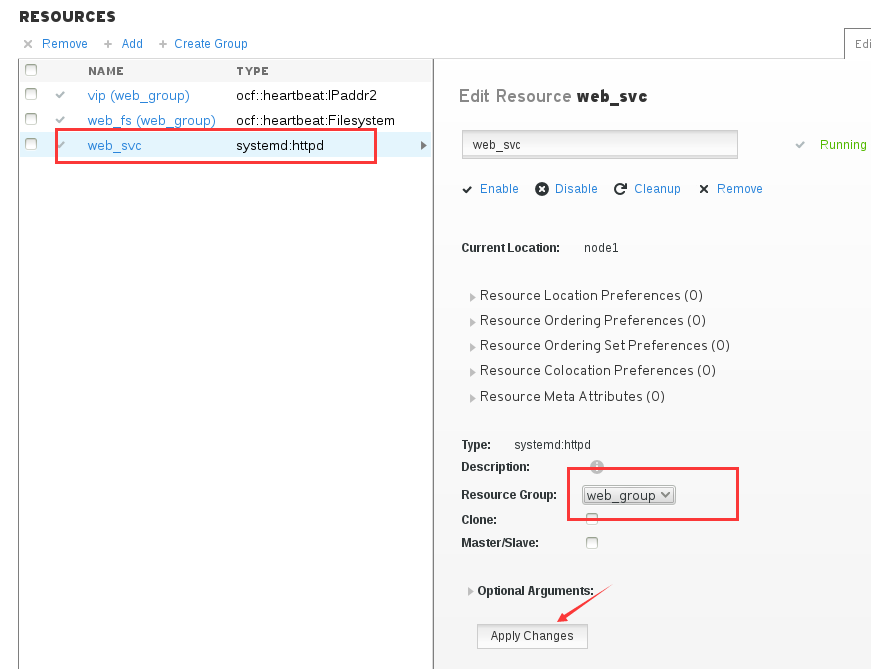This screenshot has height=669, width=871.
Task: Click the Add resource link
Action: point(132,44)
